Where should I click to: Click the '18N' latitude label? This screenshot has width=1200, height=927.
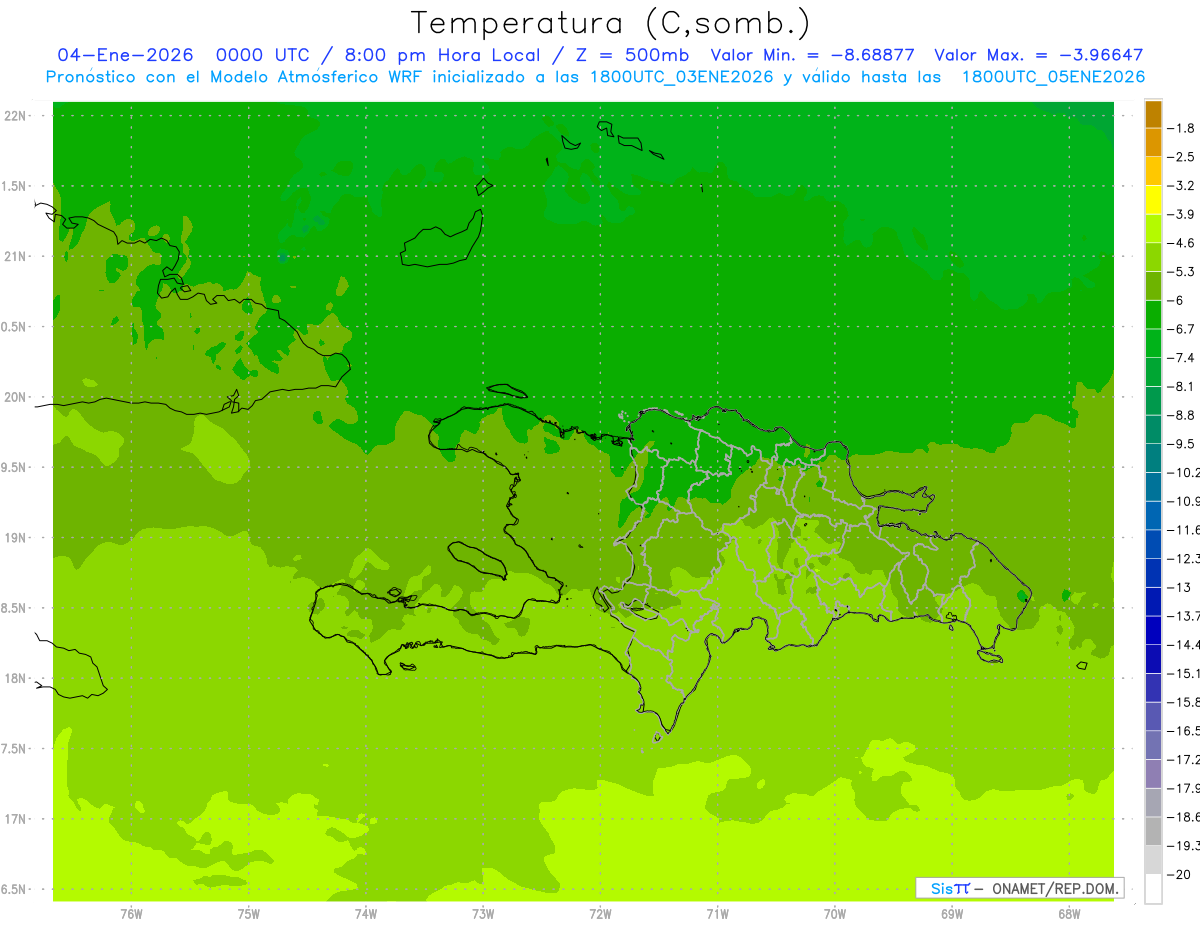pos(15,678)
